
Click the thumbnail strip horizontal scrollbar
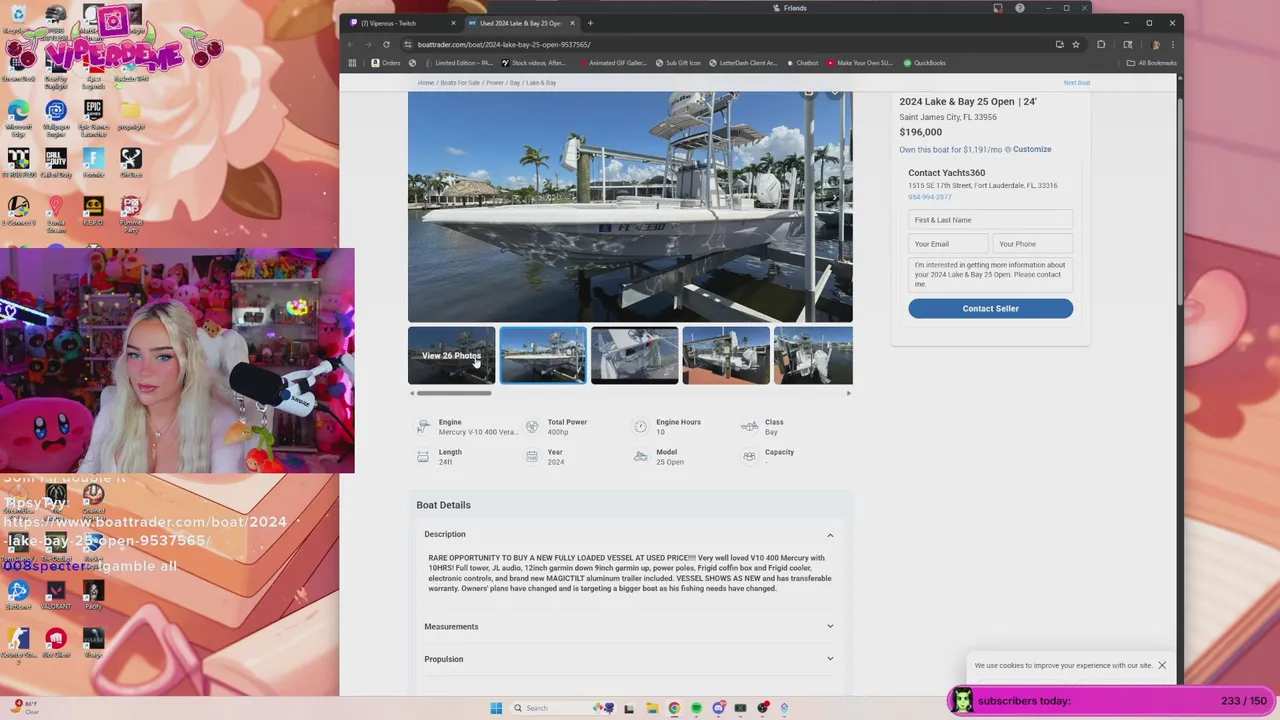[454, 393]
